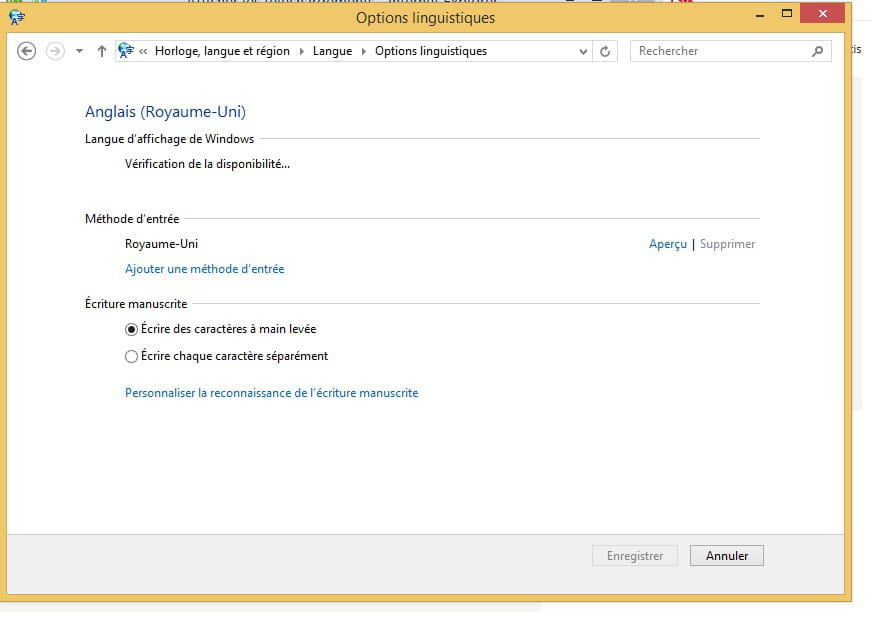Click the '<<' breadcrumb overflow chevron
Viewport: 872px width, 625px height.
(x=145, y=51)
